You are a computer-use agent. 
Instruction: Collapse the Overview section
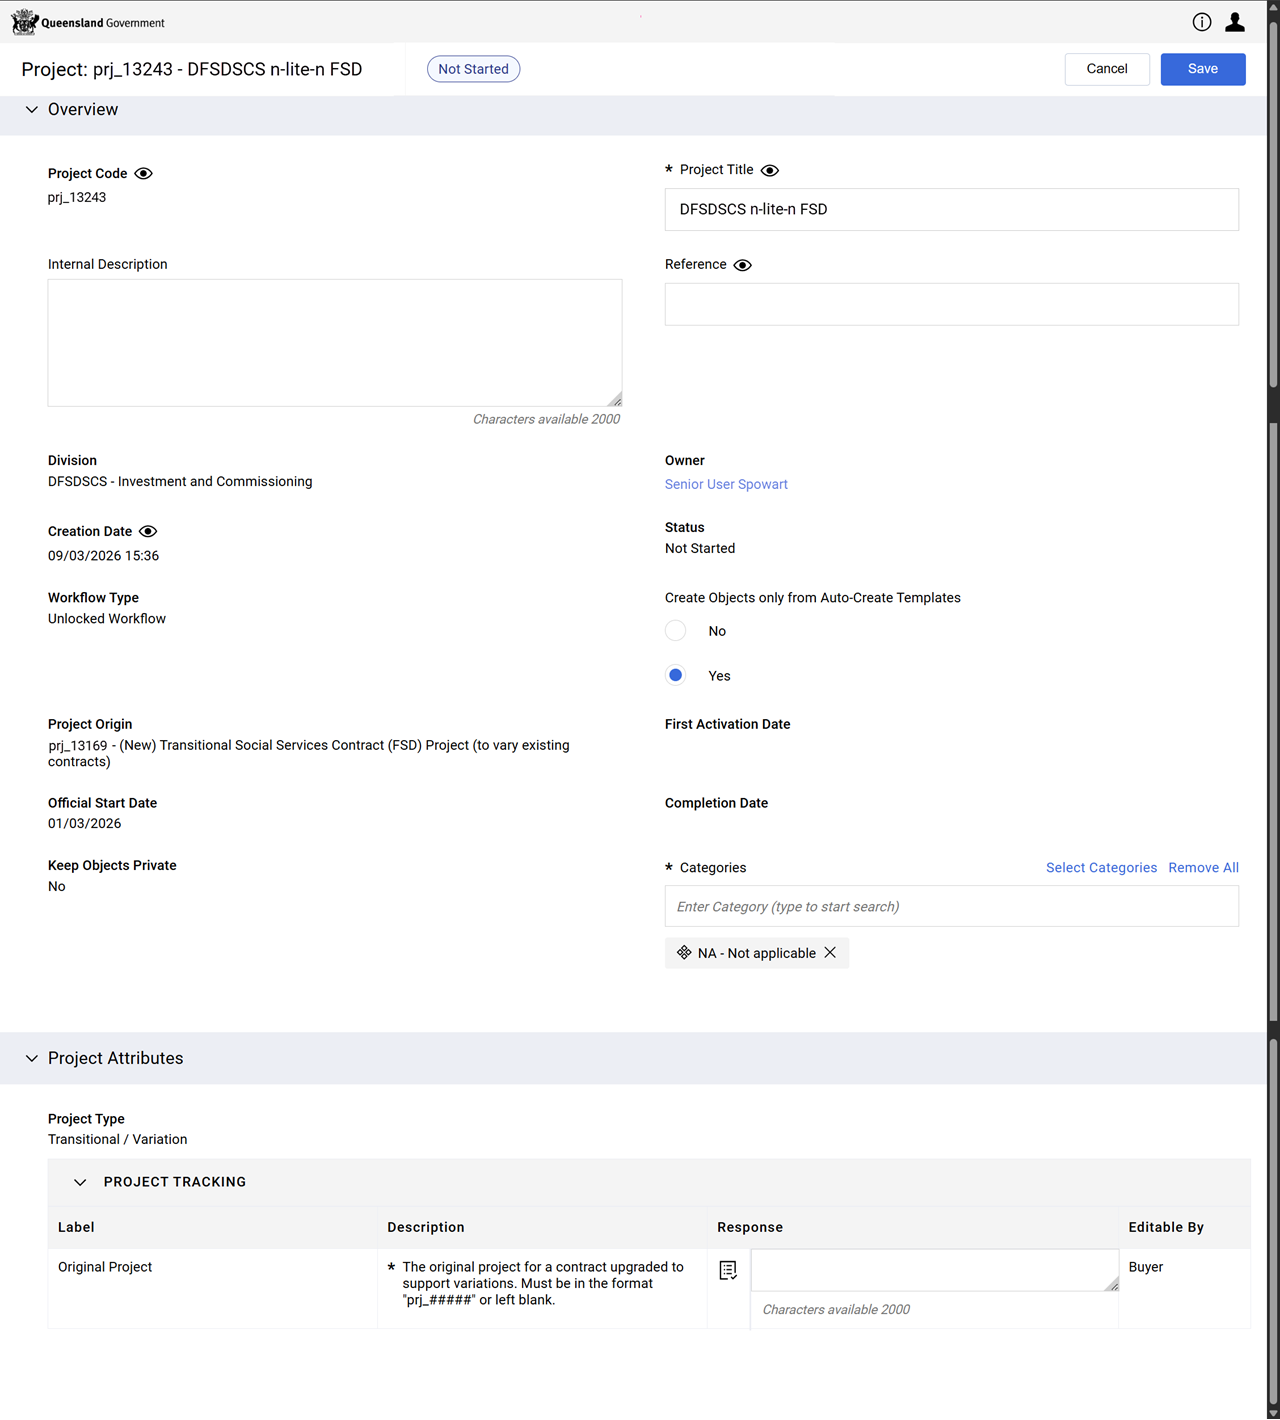32,110
